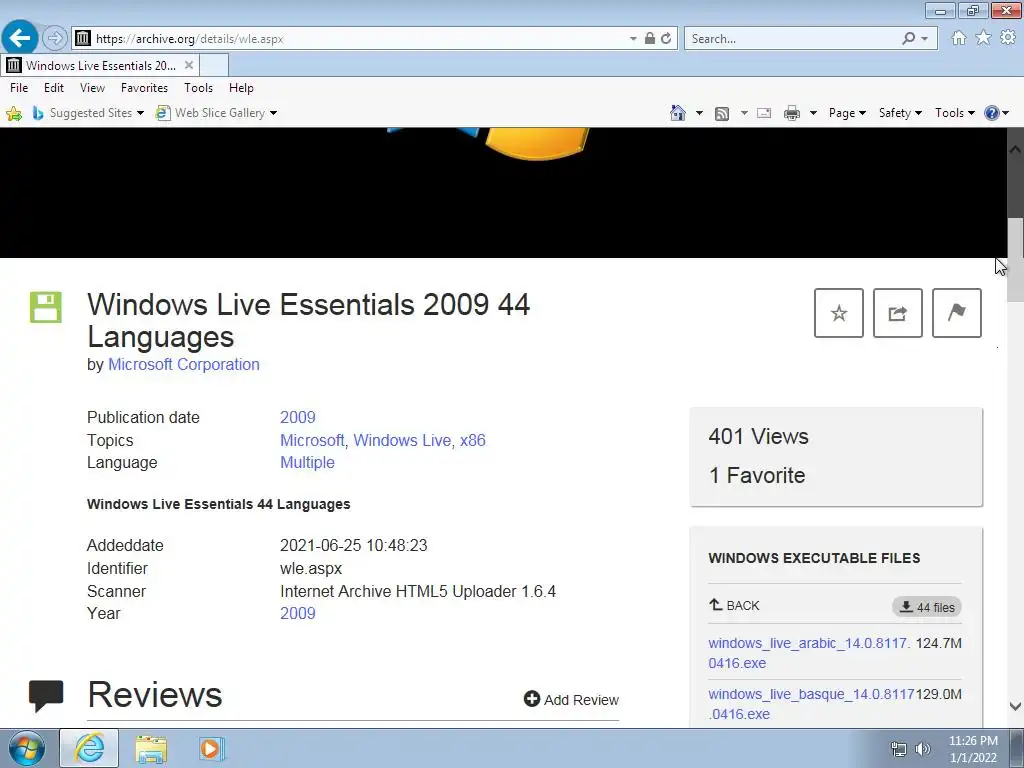Expand the Web Slice Gallery dropdown
1024x768 pixels.
click(273, 113)
